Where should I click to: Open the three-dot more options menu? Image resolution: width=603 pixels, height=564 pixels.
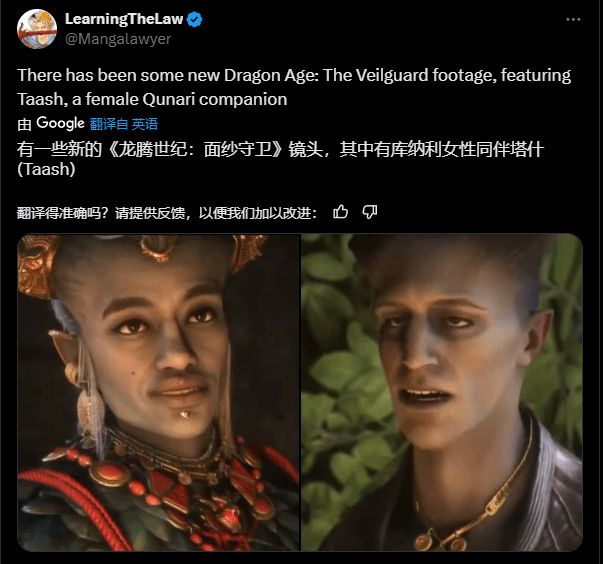point(573,20)
